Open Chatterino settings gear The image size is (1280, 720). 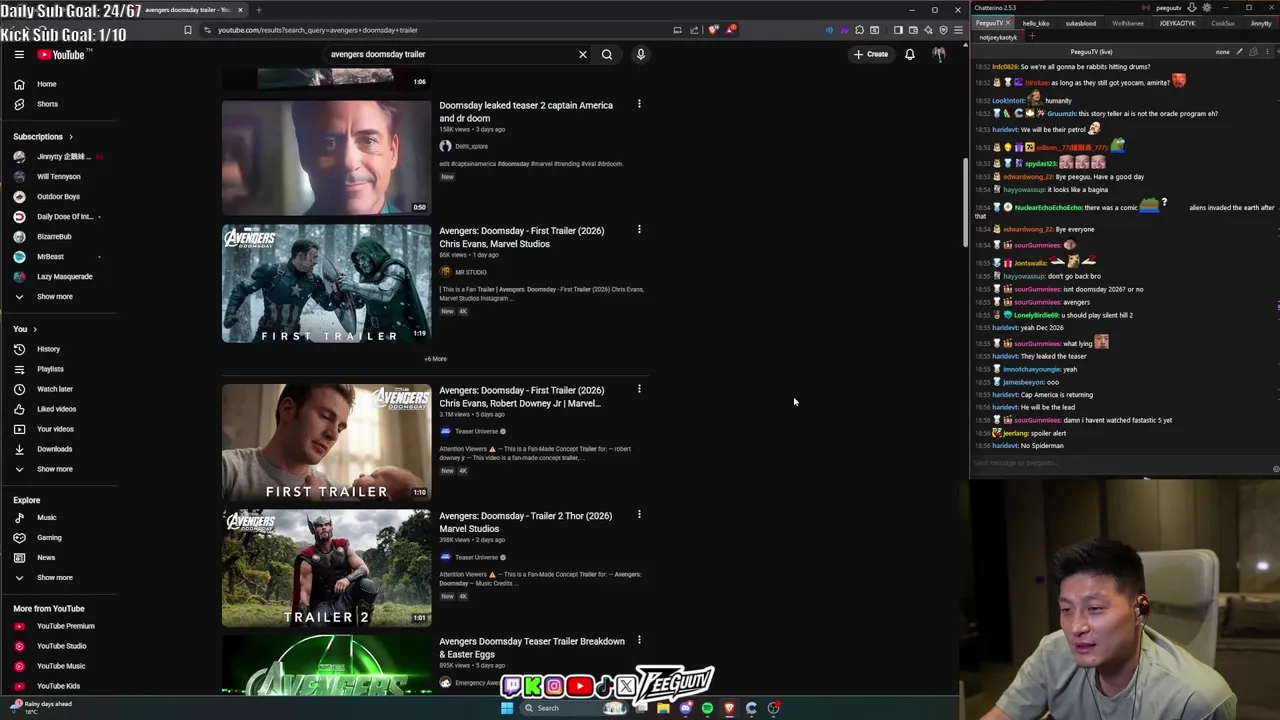tap(1207, 8)
